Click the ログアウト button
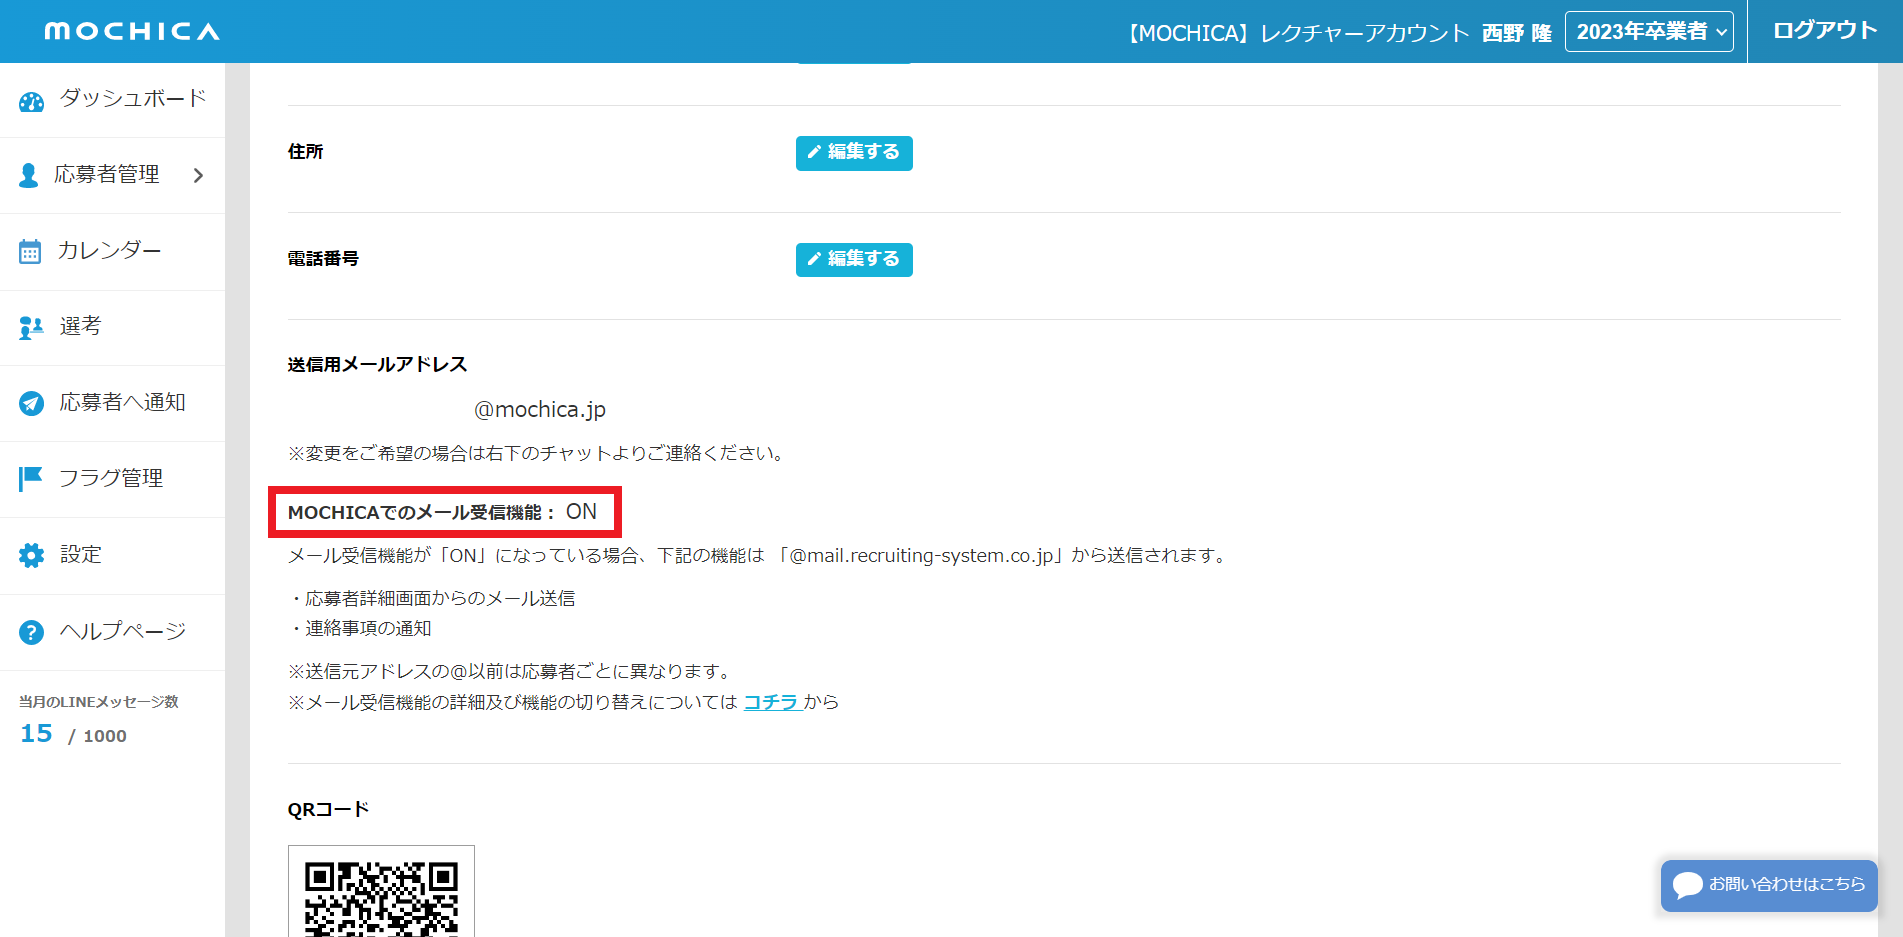The width and height of the screenshot is (1903, 937). (1824, 31)
